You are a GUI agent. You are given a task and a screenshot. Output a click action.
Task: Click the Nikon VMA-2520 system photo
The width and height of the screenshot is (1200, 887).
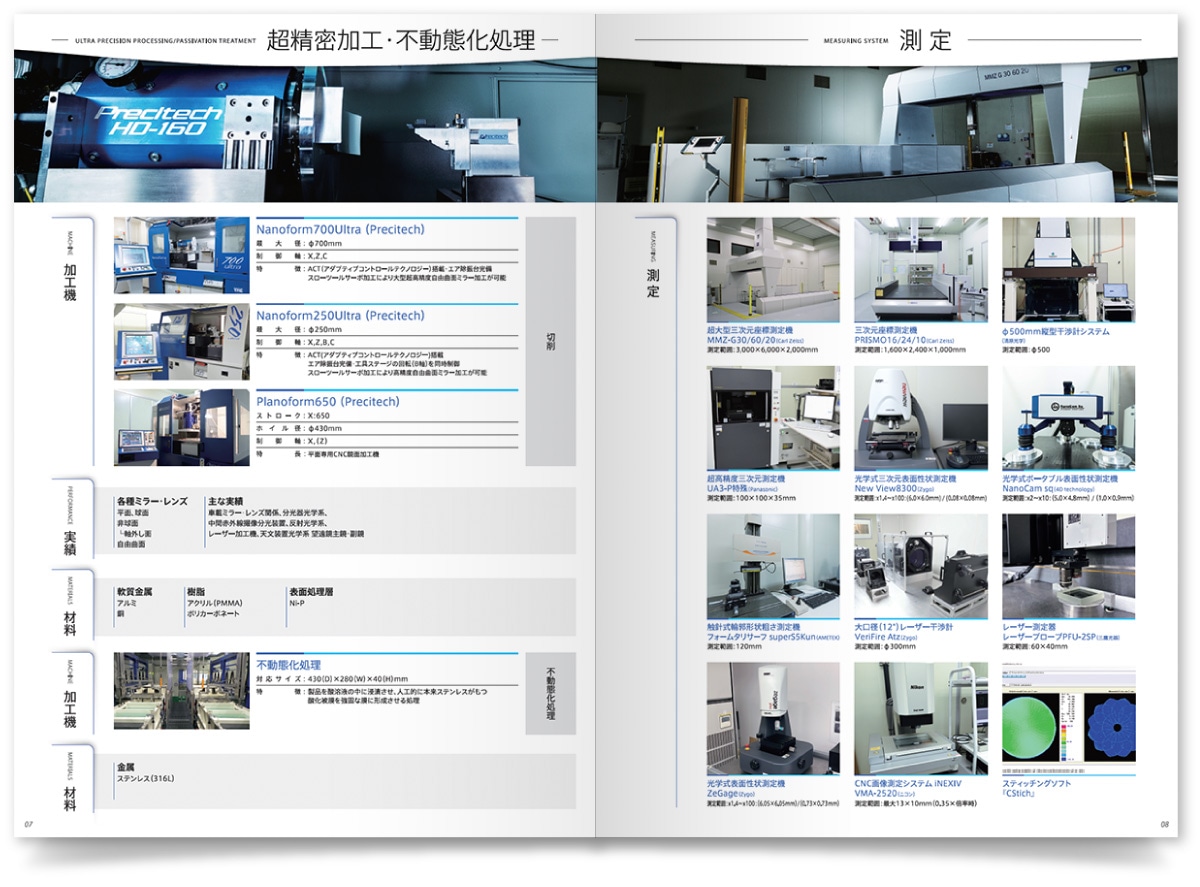click(920, 717)
